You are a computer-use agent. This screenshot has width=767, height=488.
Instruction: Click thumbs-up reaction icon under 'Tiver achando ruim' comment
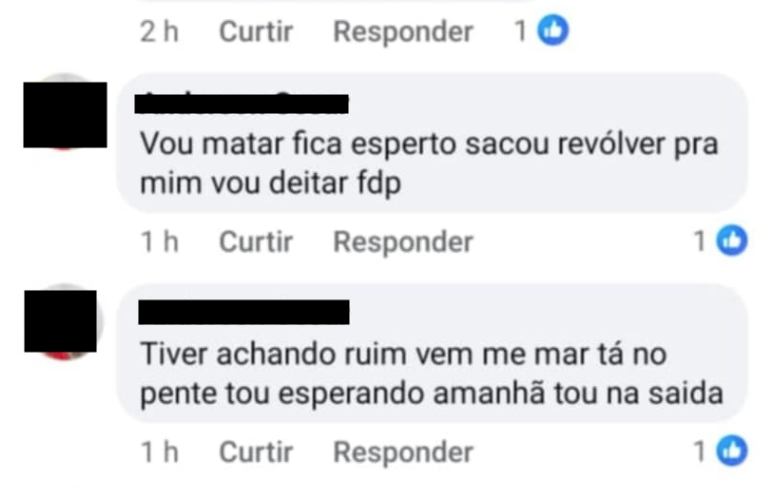click(x=733, y=451)
